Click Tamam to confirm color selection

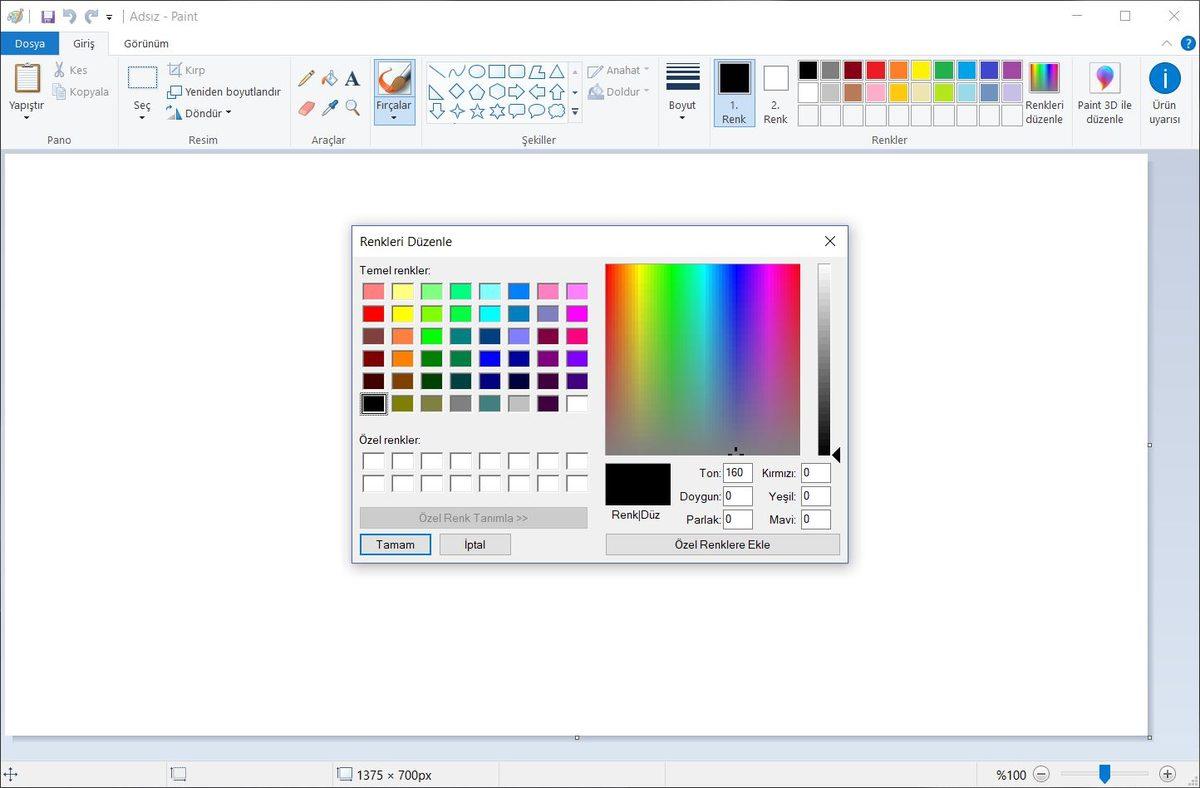coord(394,544)
